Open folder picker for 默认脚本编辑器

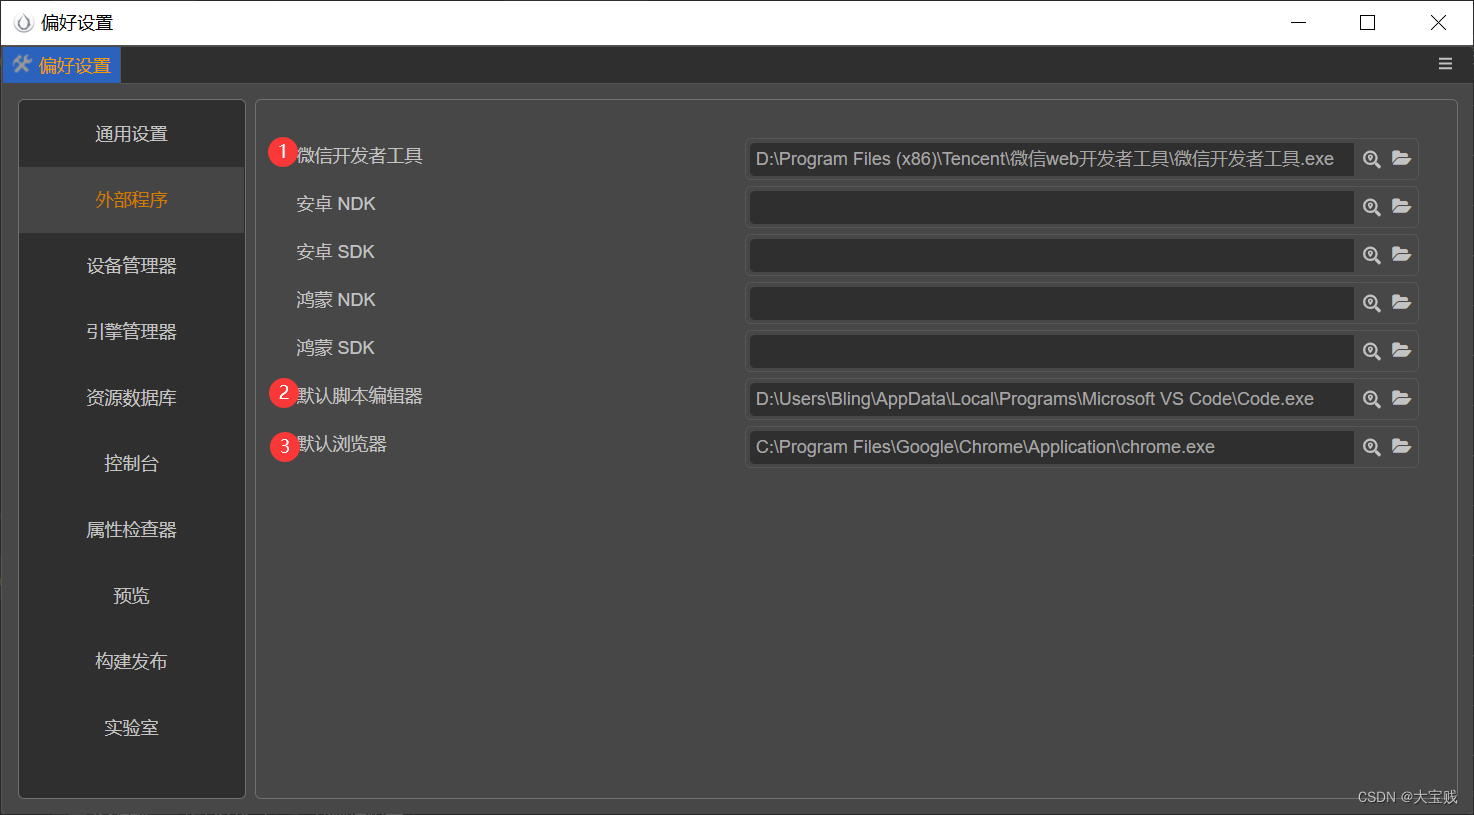[x=1401, y=399]
